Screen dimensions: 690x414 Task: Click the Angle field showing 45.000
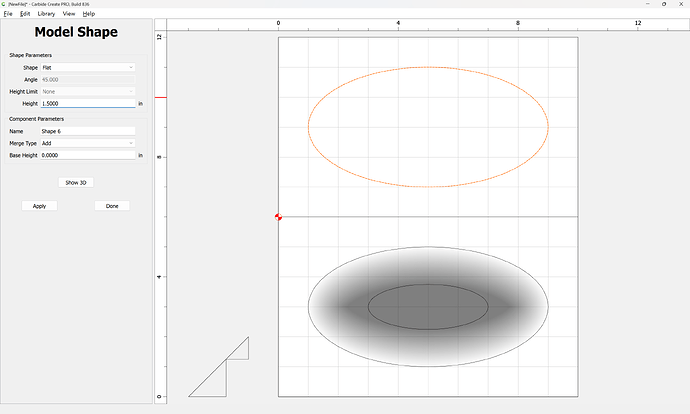tap(87, 79)
